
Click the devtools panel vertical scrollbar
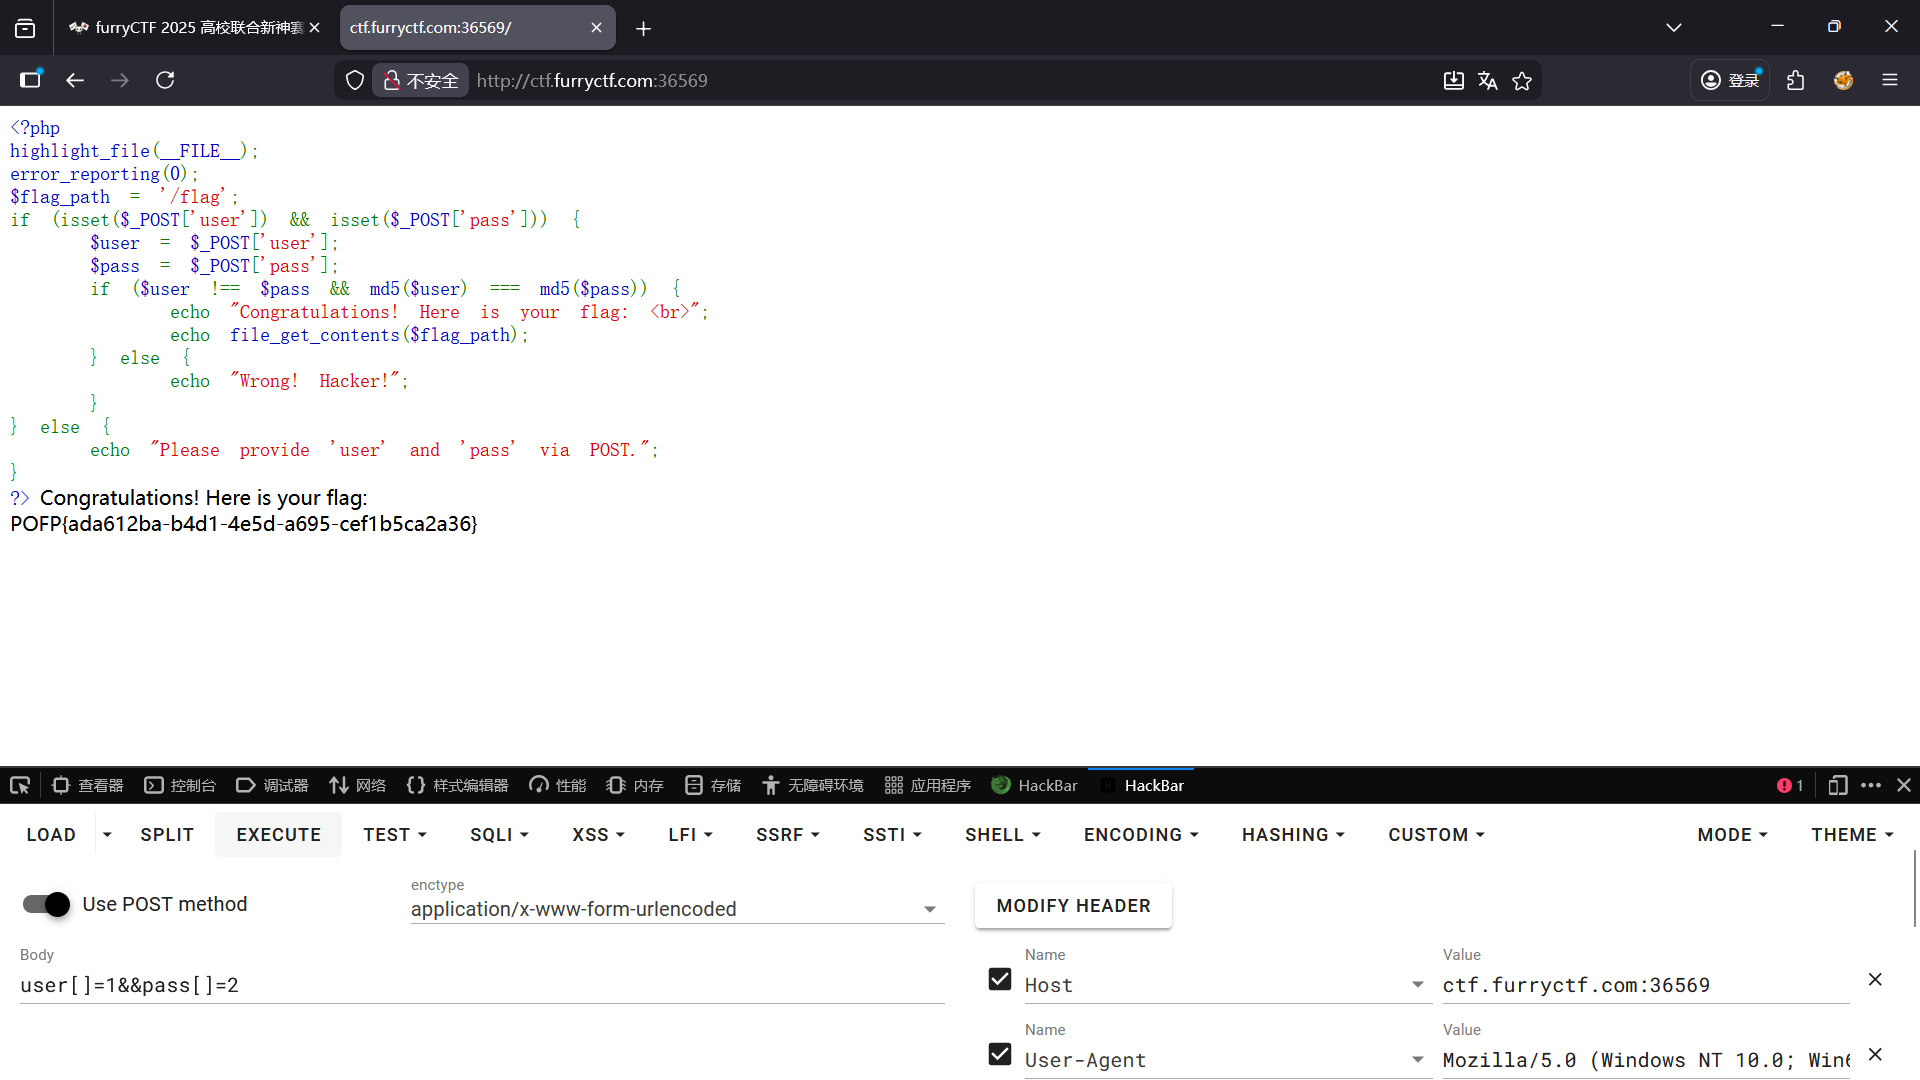1914,890
